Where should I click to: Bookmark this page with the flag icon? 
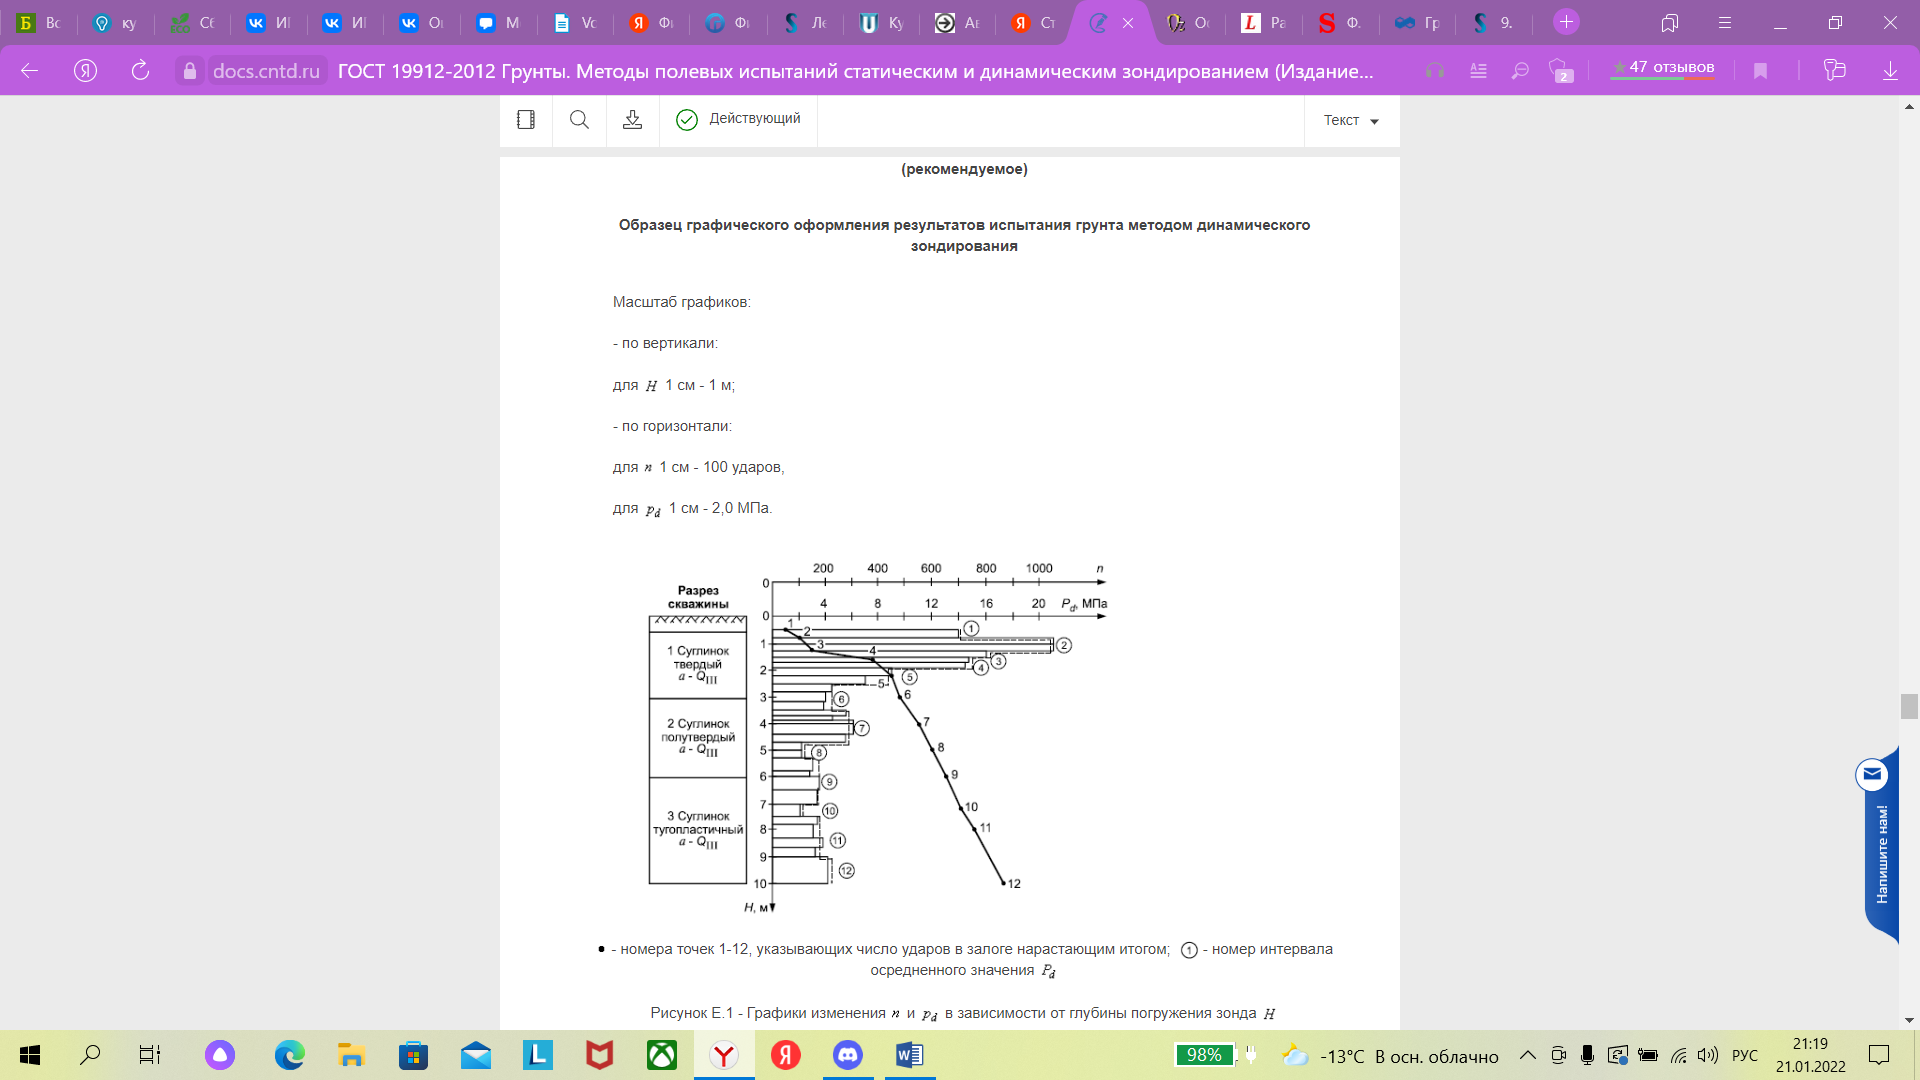click(1761, 71)
